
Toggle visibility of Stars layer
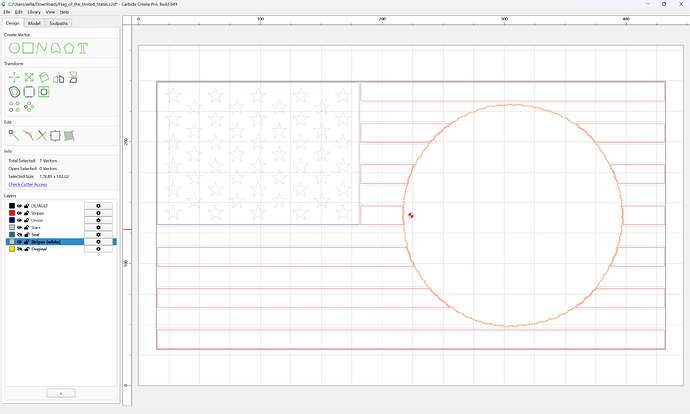(x=19, y=227)
